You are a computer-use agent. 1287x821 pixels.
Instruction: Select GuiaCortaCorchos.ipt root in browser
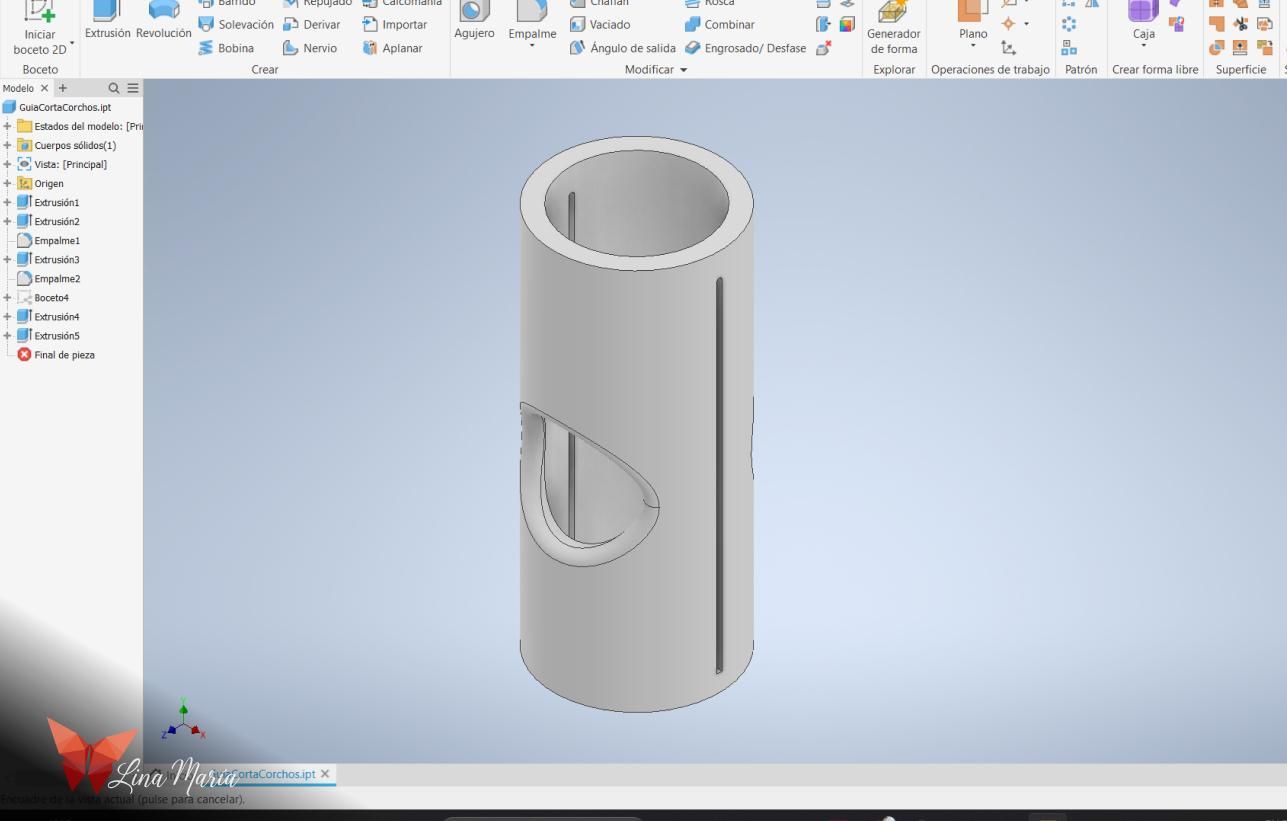tap(57, 107)
